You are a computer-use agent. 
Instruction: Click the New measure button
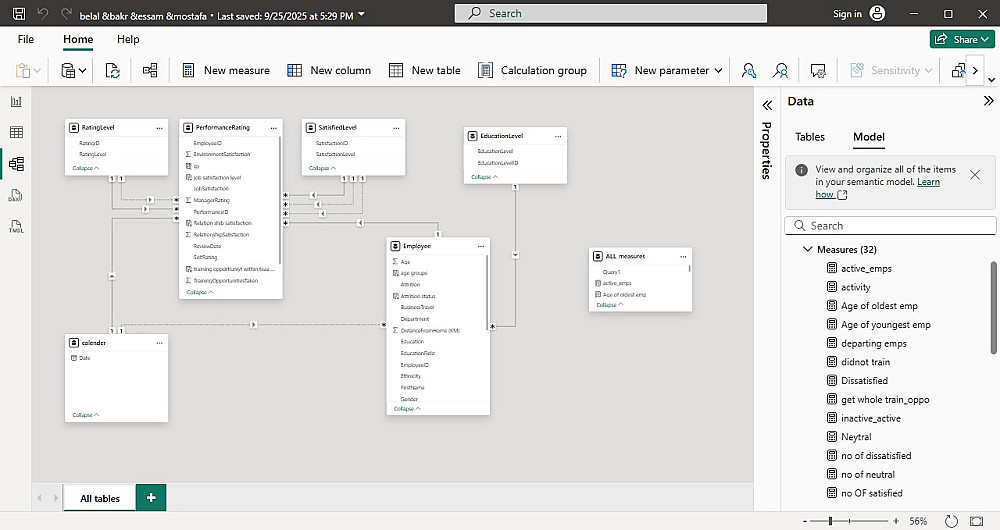click(x=225, y=70)
